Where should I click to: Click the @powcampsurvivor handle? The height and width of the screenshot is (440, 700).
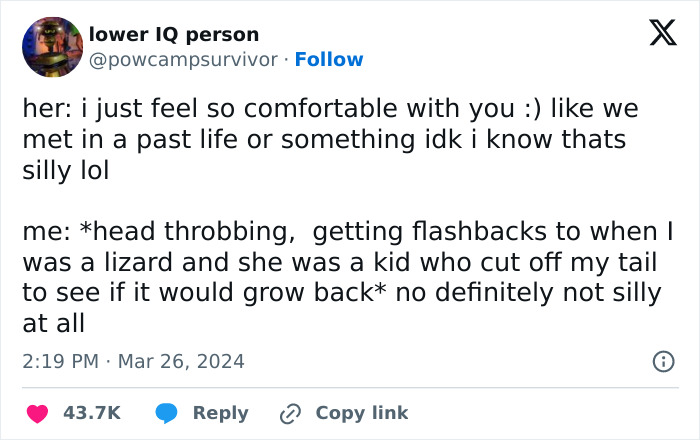tap(184, 59)
